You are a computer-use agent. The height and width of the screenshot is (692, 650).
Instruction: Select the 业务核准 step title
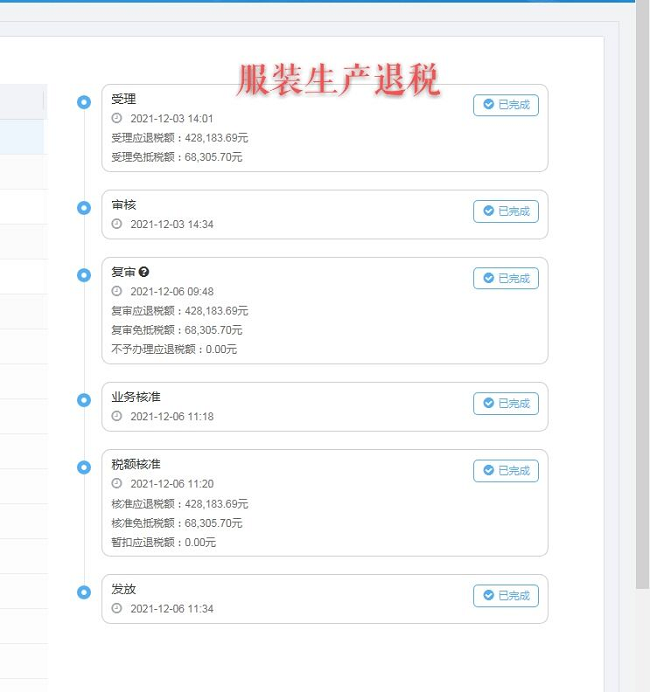tap(136, 397)
